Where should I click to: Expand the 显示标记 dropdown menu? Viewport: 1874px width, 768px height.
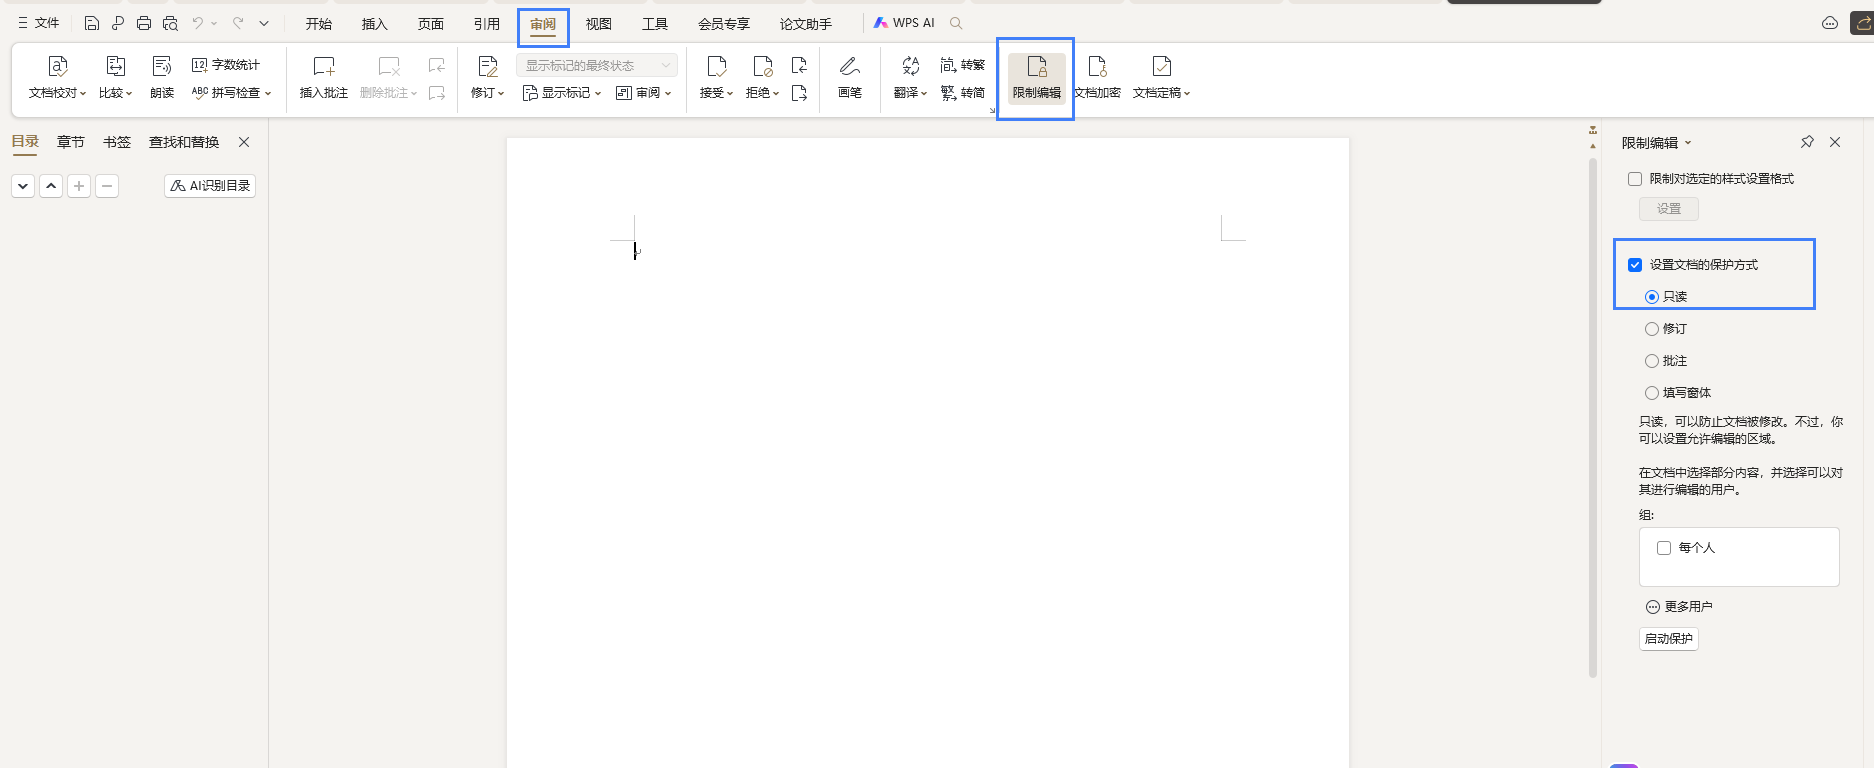562,93
